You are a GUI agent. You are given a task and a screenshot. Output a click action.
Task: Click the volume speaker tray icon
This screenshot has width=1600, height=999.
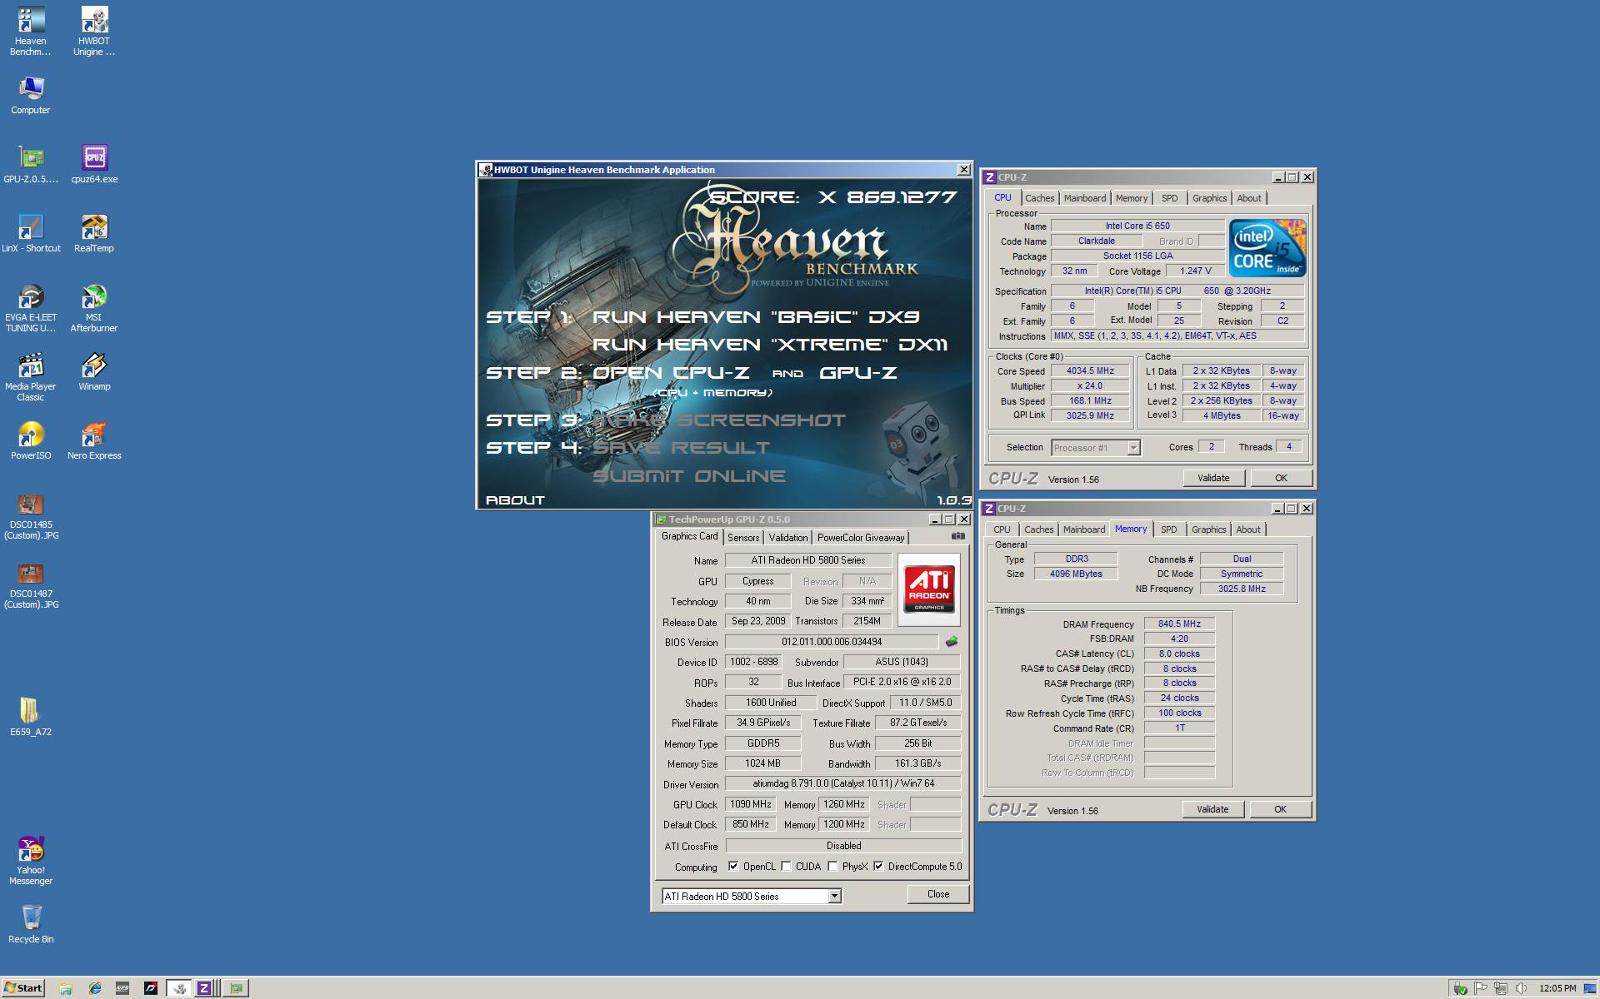1521,988
